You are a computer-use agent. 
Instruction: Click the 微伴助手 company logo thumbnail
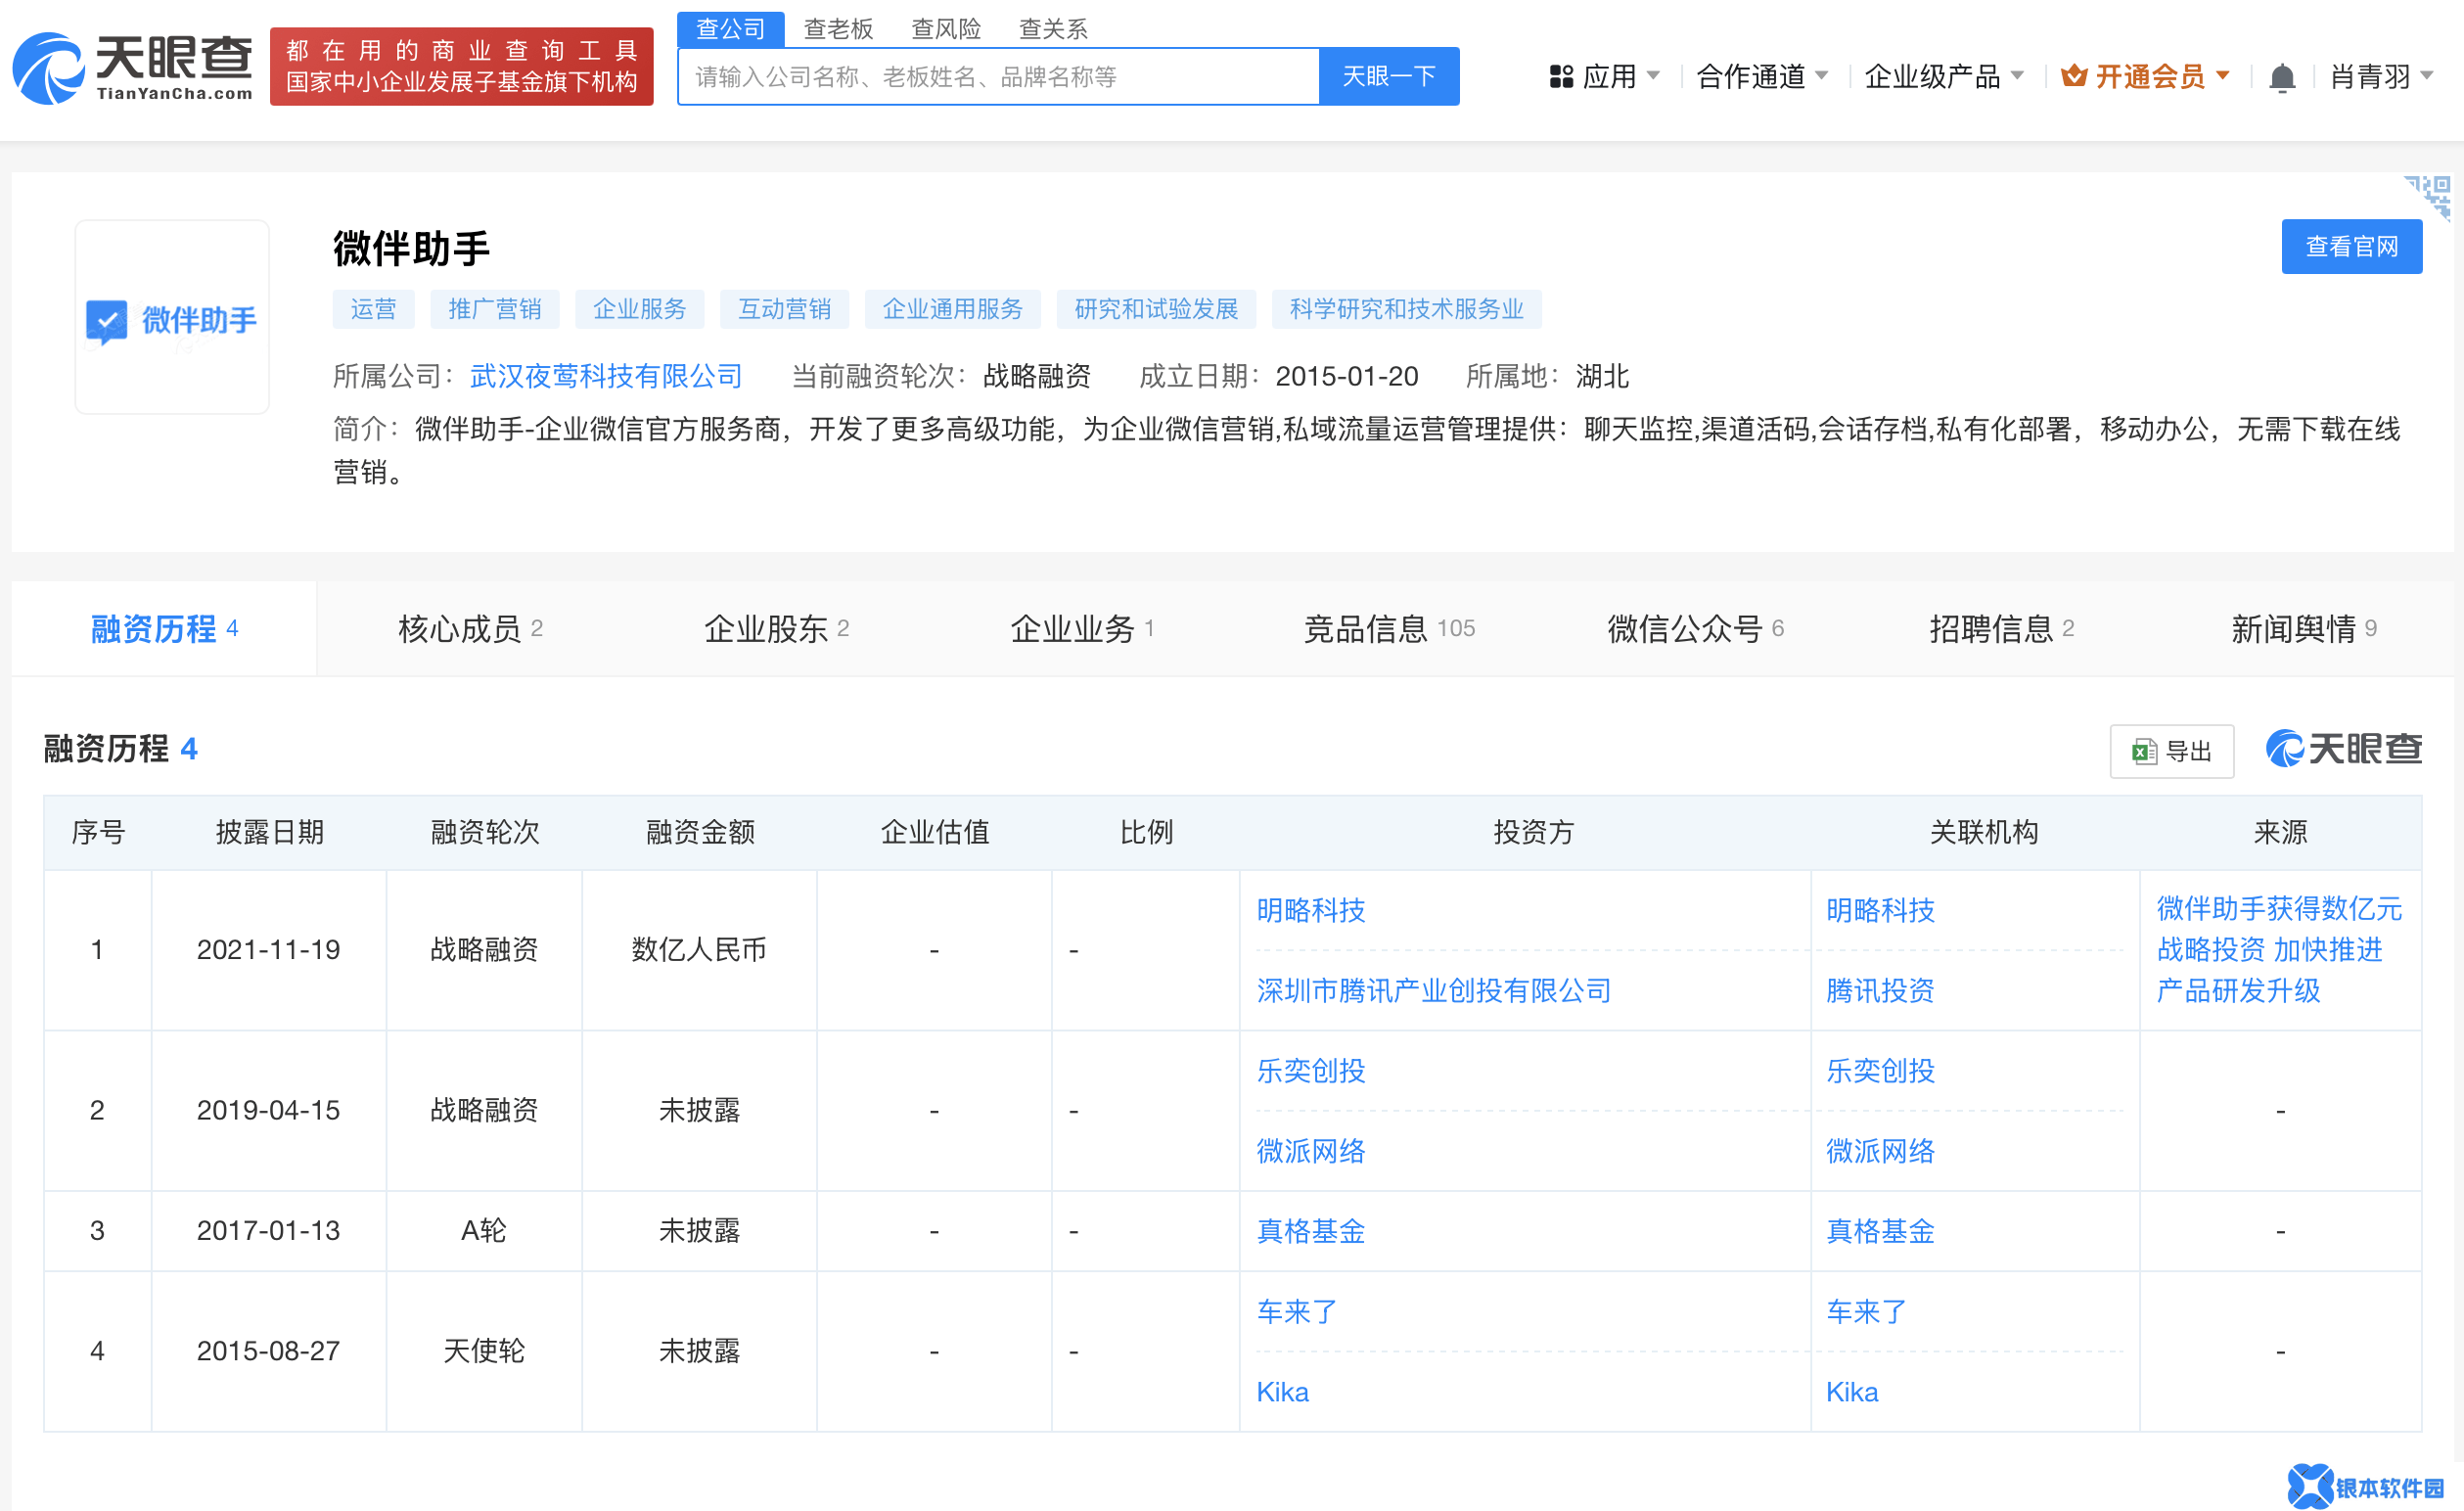pyautogui.click(x=172, y=317)
